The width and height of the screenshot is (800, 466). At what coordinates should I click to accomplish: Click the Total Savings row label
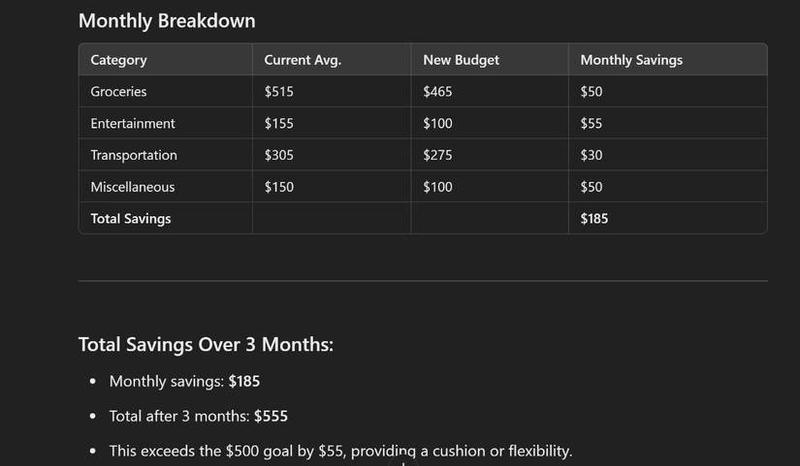(x=131, y=219)
